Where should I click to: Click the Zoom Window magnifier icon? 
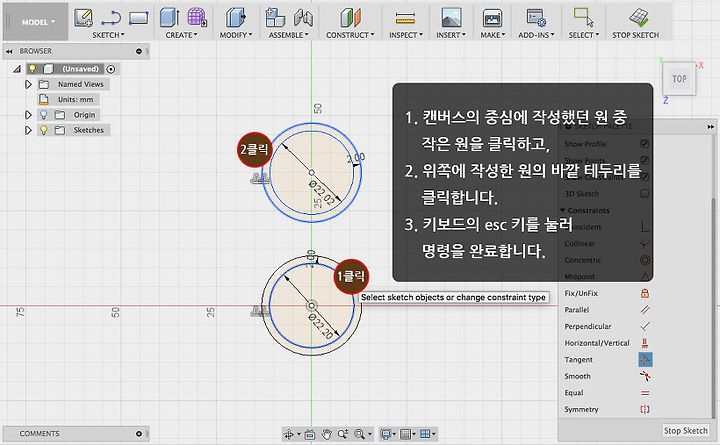point(360,434)
